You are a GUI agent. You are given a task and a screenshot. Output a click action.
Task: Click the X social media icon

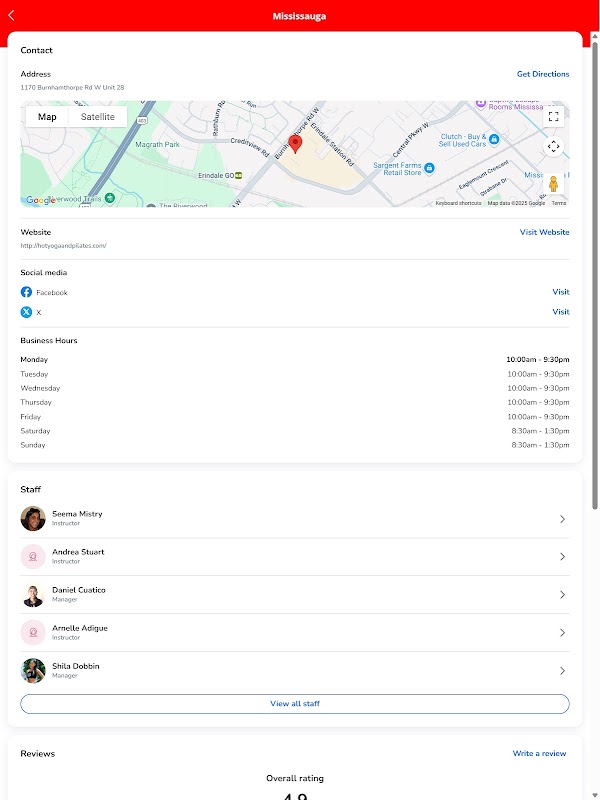pos(26,312)
